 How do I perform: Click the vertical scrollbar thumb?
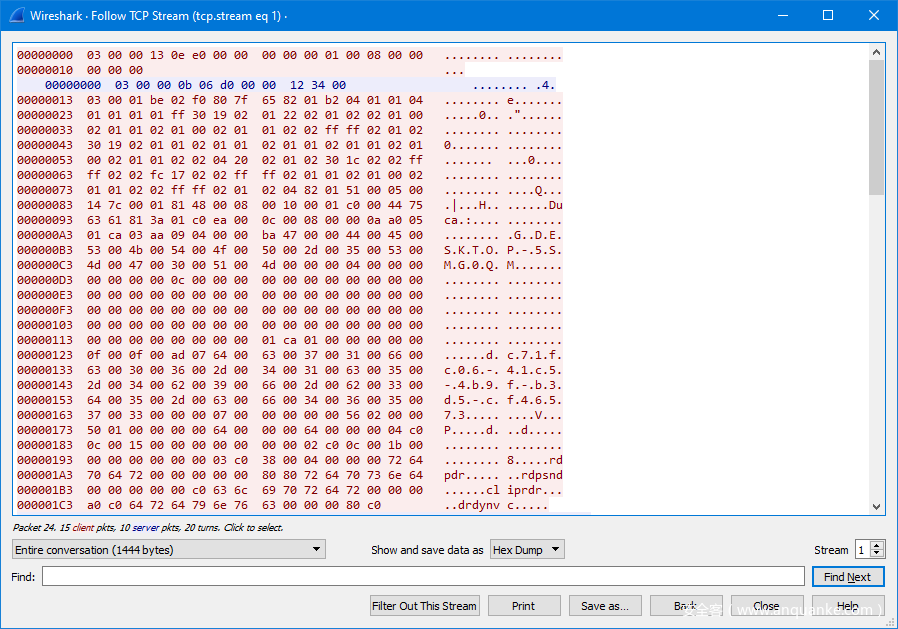[x=876, y=127]
